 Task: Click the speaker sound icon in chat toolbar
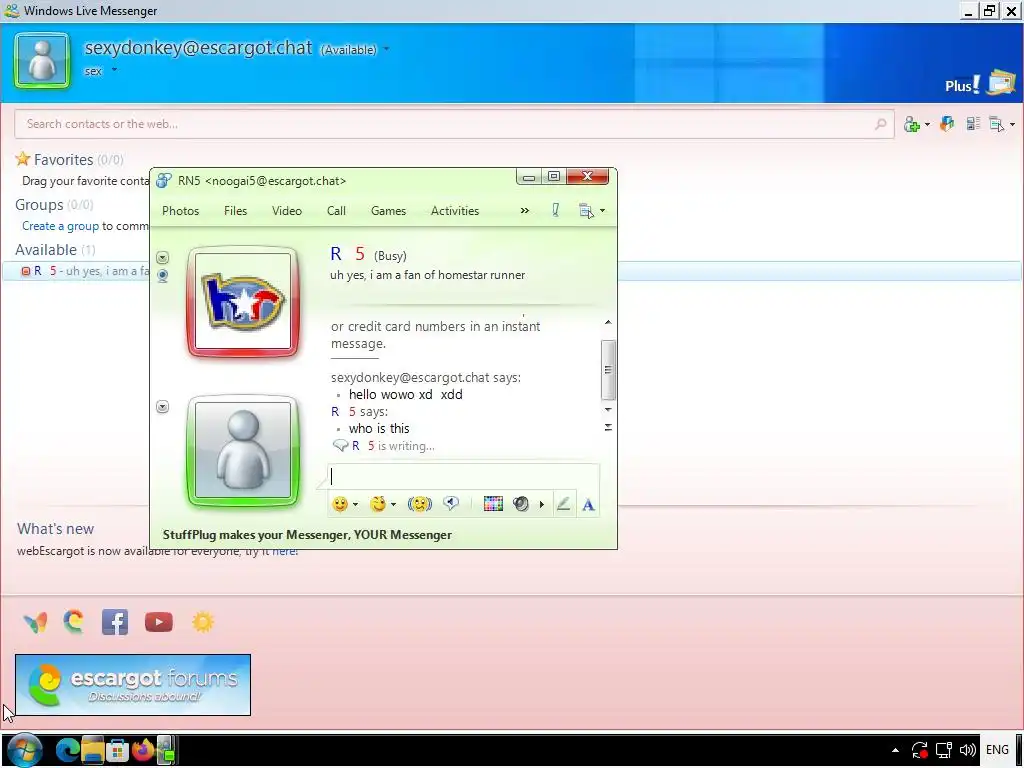click(520, 504)
